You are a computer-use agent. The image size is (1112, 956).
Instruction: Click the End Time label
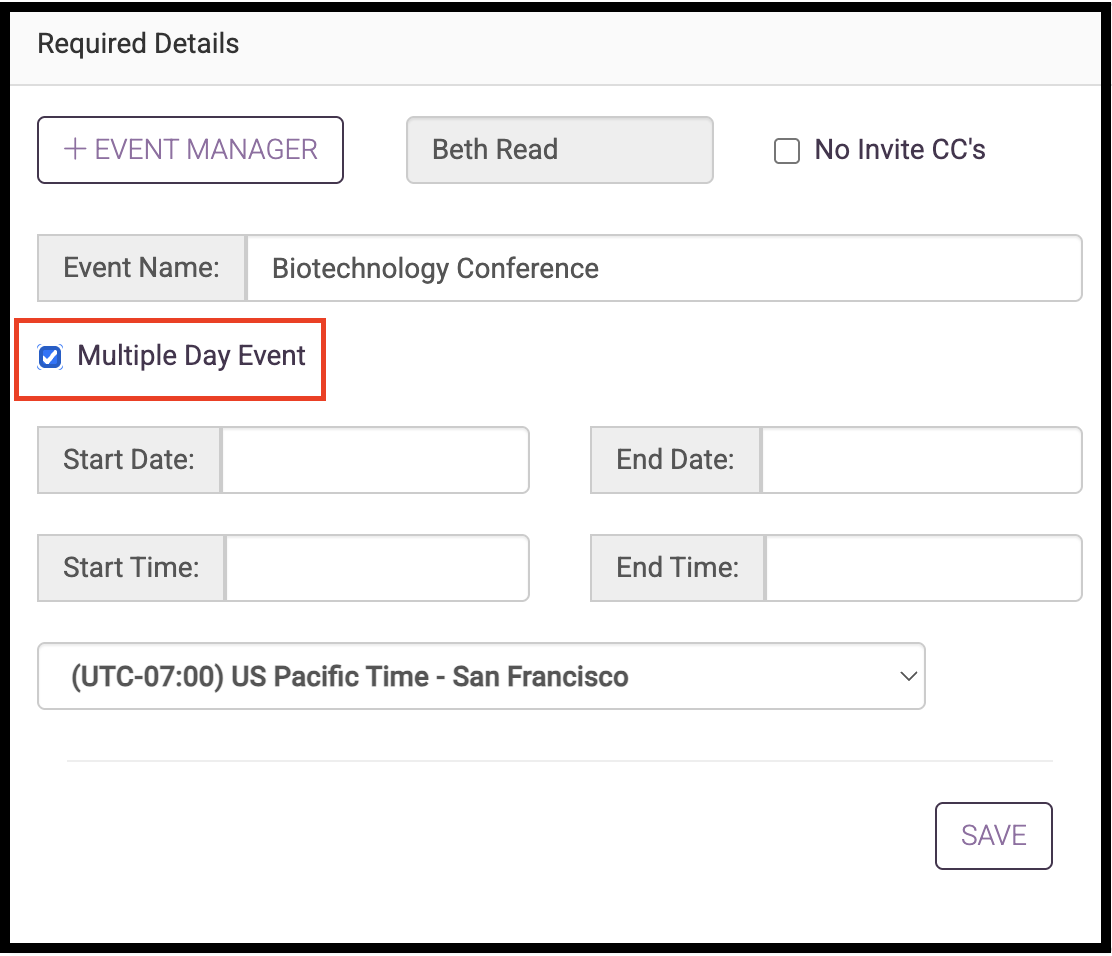[x=677, y=568]
